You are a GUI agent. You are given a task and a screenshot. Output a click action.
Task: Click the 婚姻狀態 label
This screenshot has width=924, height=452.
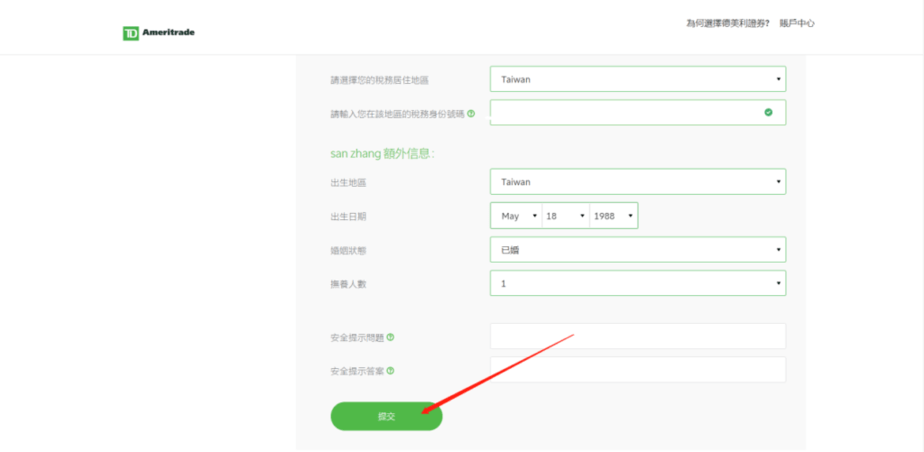348,250
